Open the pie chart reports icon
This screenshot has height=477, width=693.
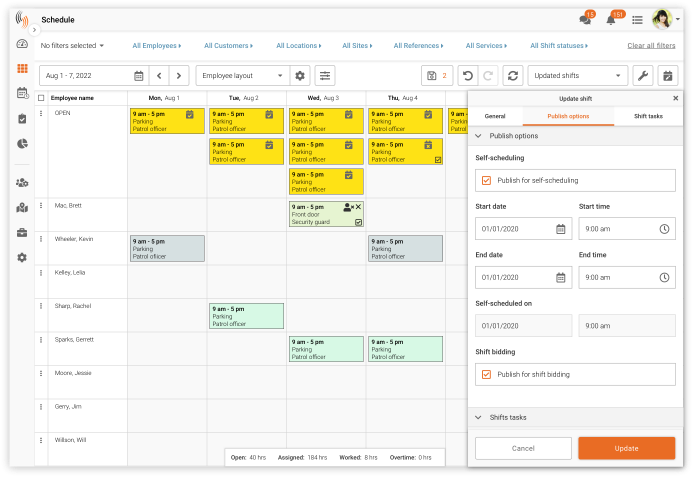[x=22, y=144]
